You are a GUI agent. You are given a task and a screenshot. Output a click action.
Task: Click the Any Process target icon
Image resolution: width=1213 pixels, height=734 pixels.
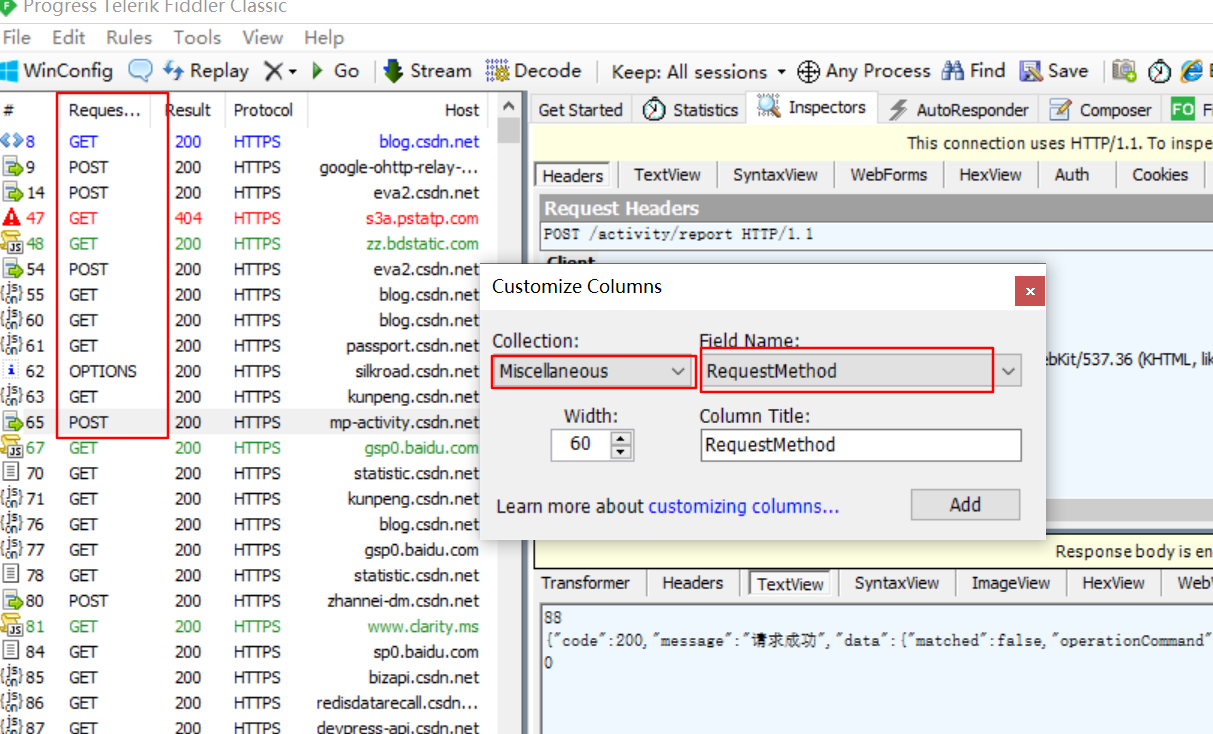coord(808,72)
